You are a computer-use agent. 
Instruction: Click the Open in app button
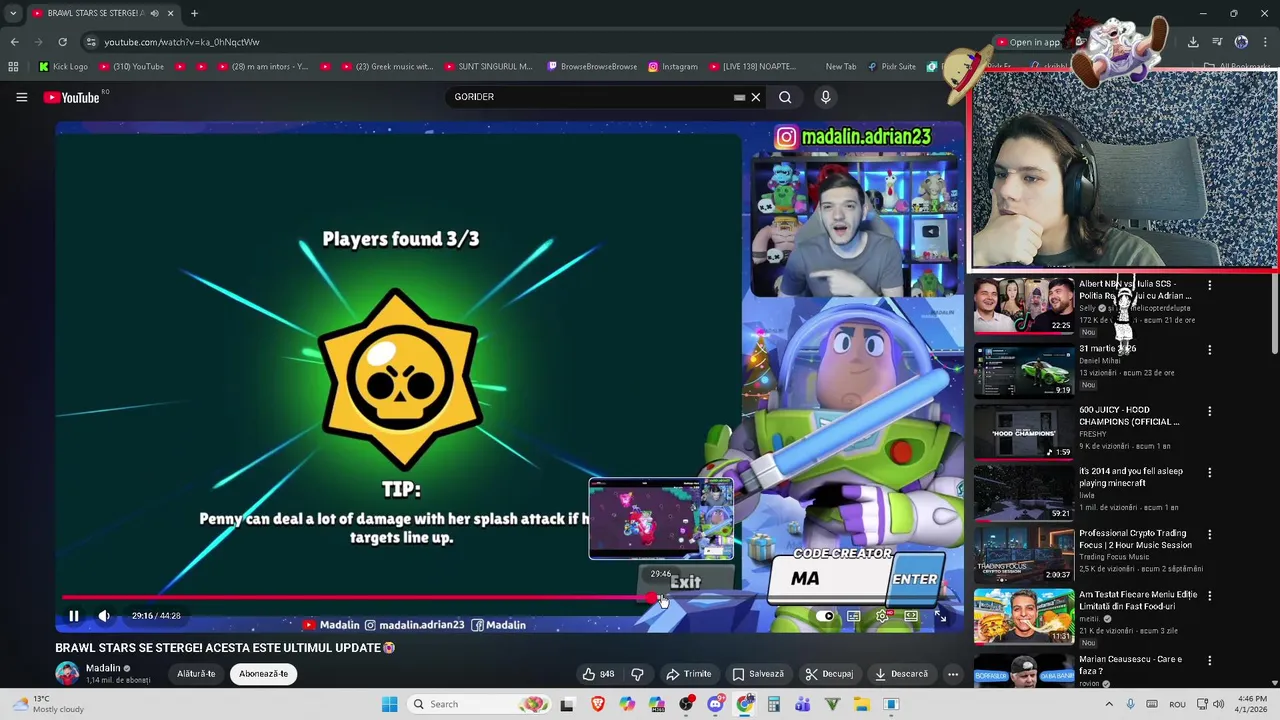coord(1028,42)
